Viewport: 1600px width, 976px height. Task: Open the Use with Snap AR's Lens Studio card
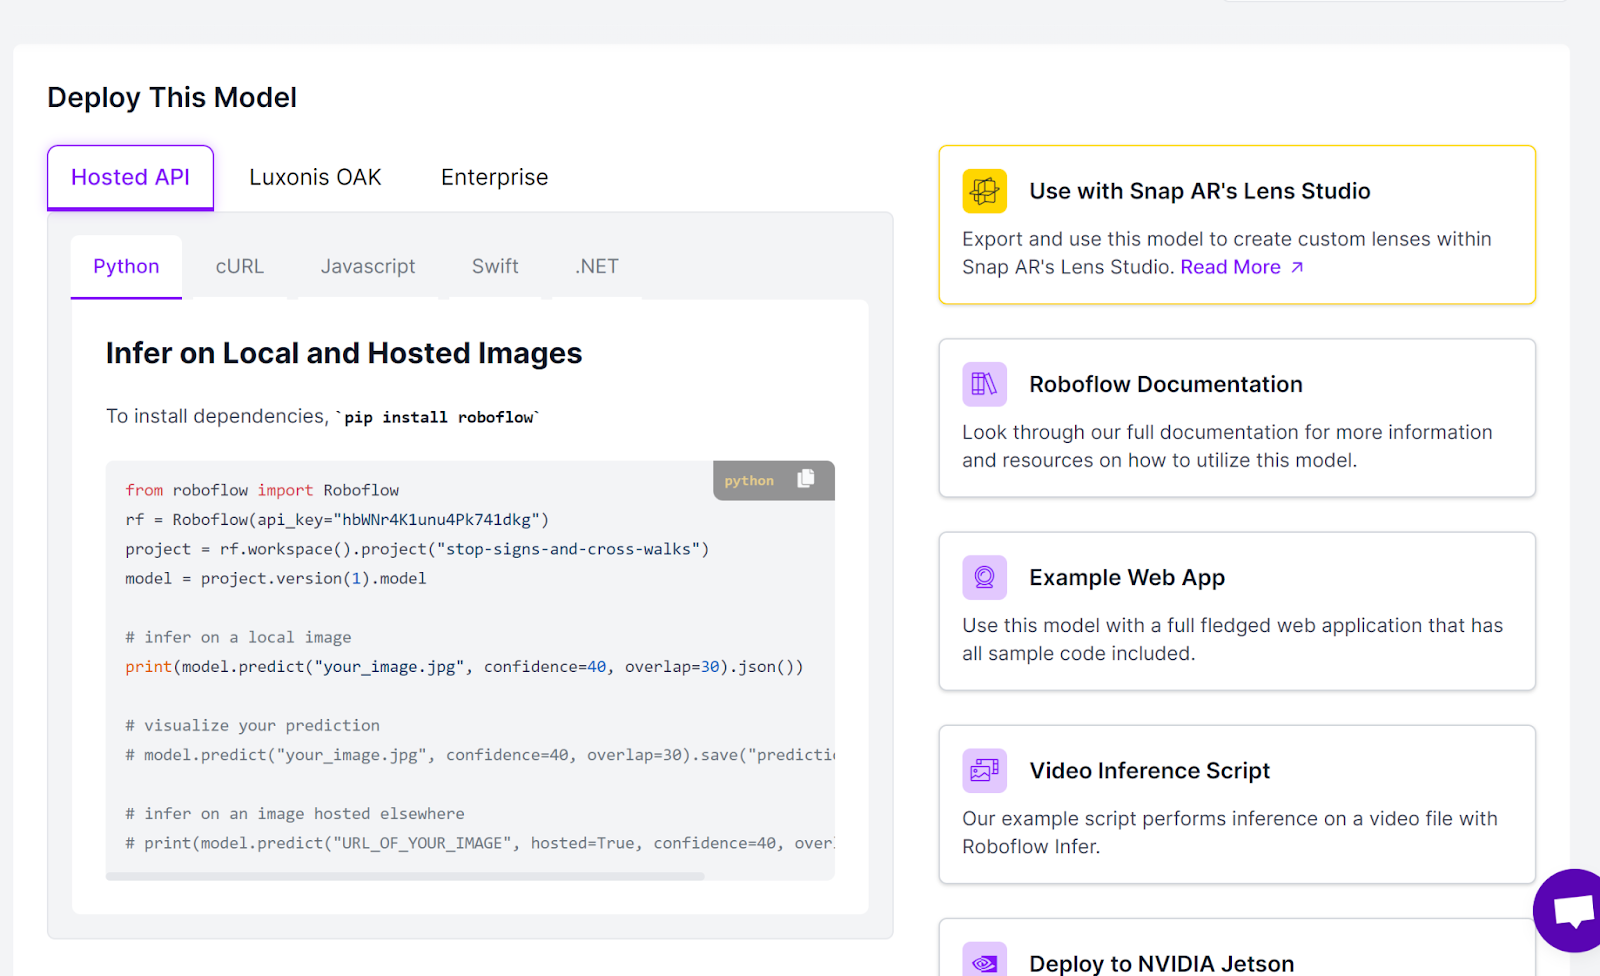tap(1237, 225)
